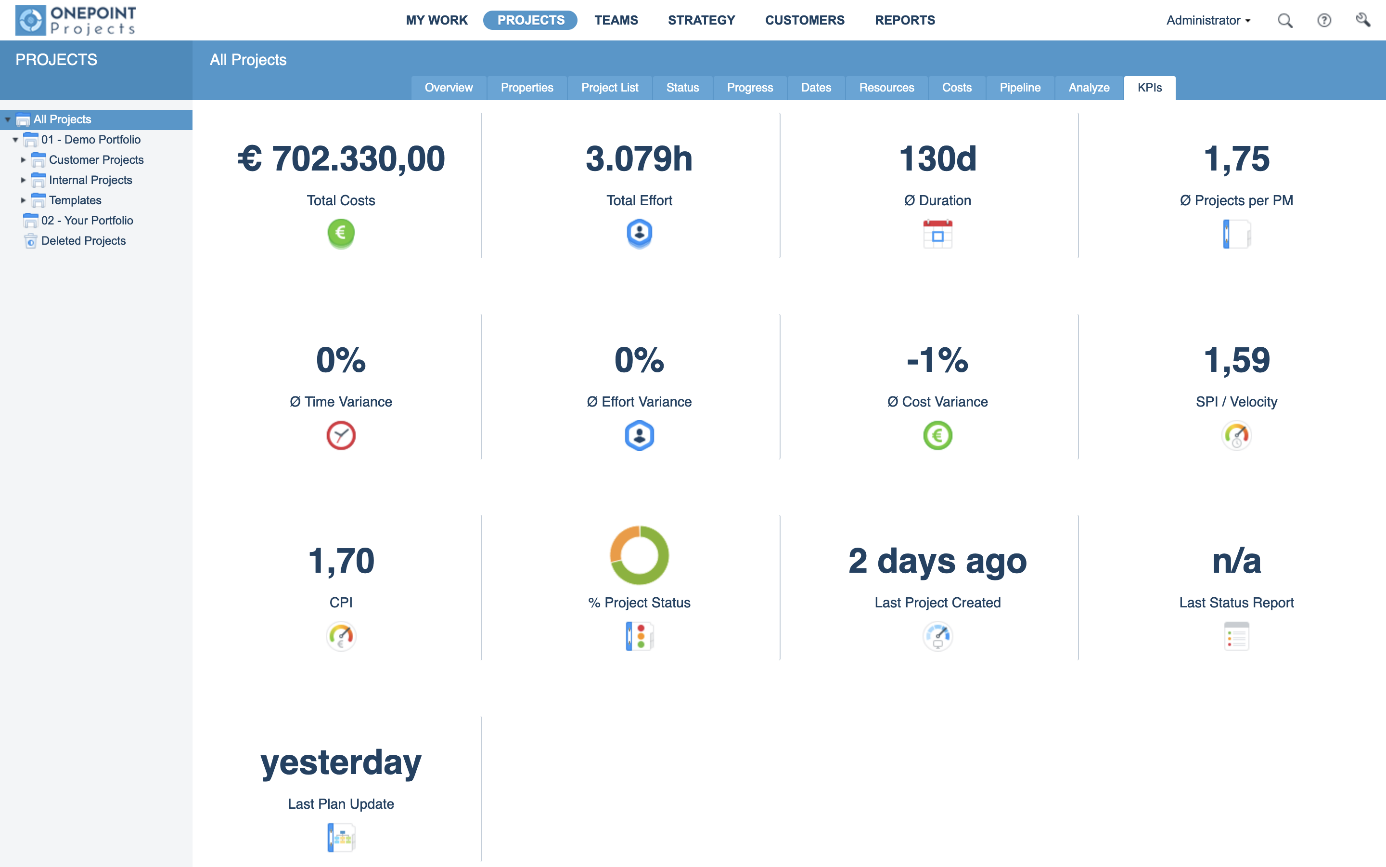Click the Effort Variance person icon
The image size is (1386, 867).
pyautogui.click(x=639, y=436)
